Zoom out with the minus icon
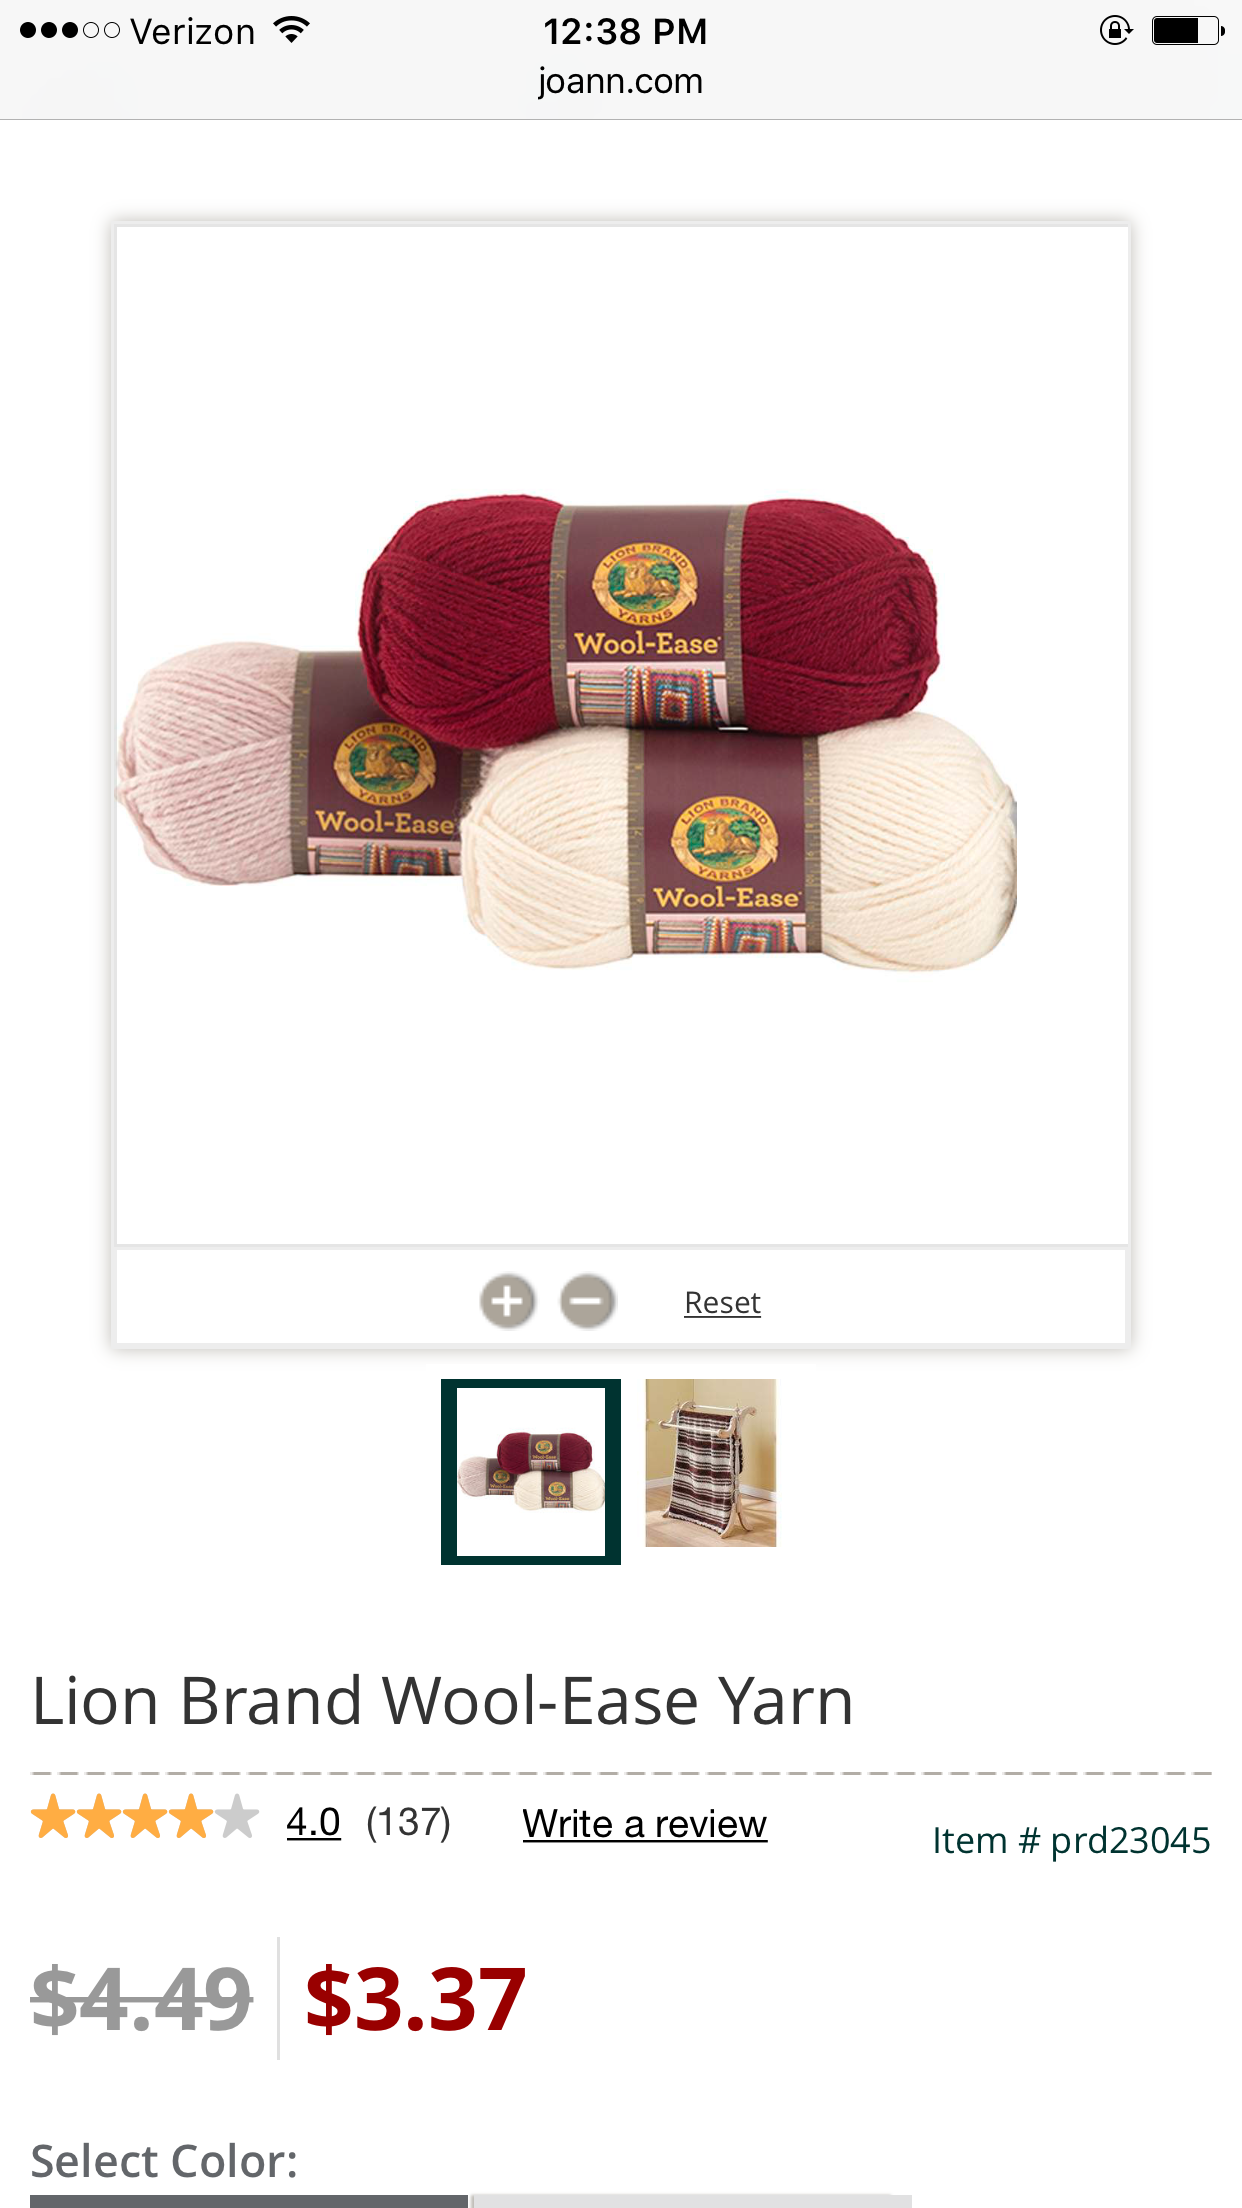This screenshot has width=1242, height=2208. [x=587, y=1302]
